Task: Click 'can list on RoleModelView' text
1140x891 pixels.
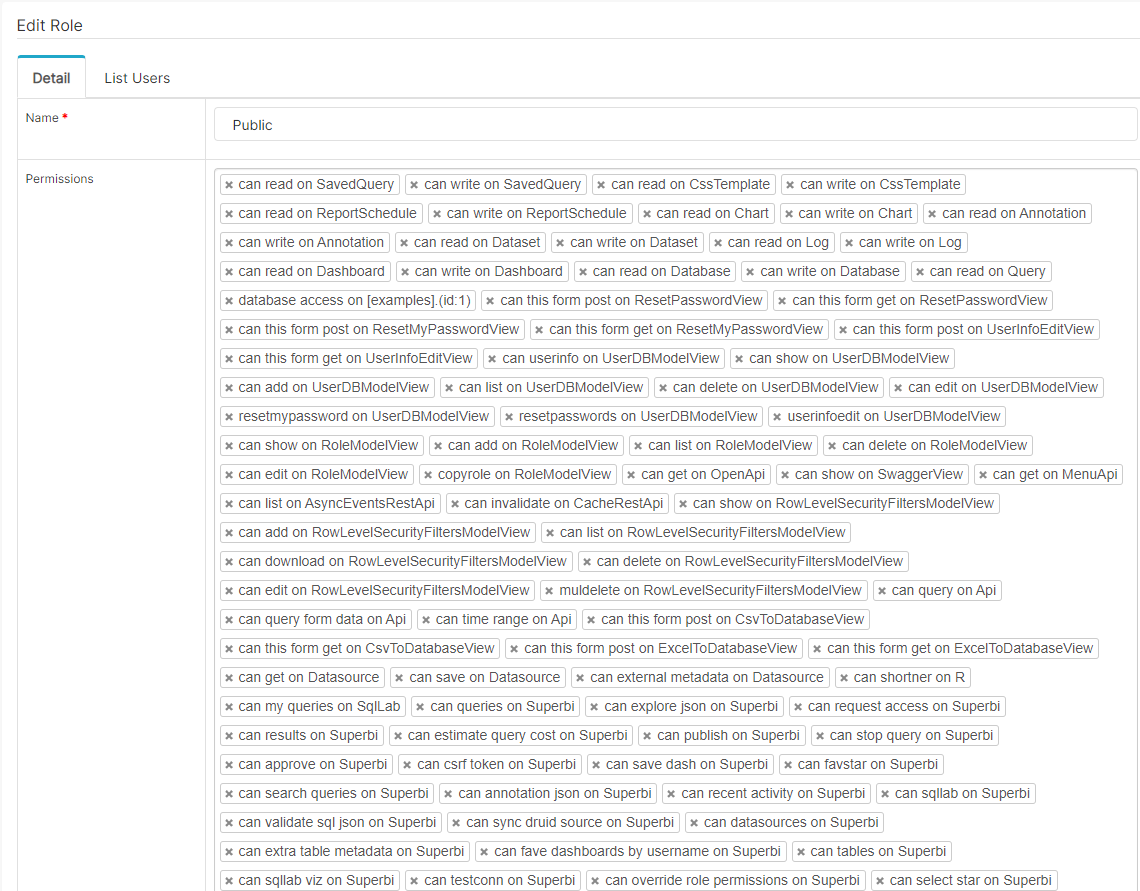Action: [x=730, y=446]
